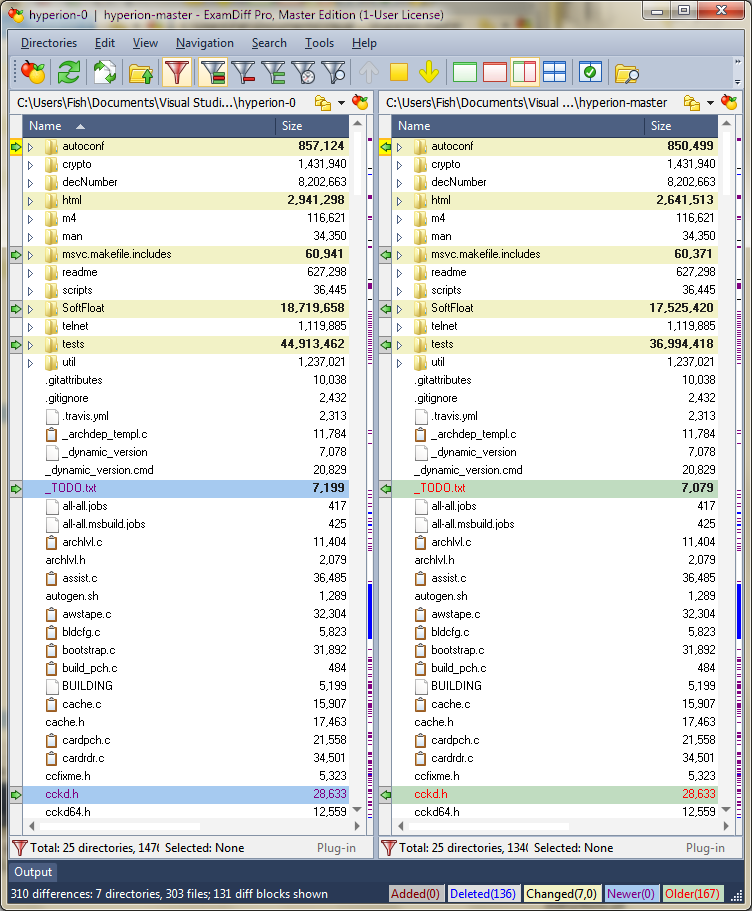Click green arrow beside left _TODO.txt
This screenshot has height=911, width=752.
click(16, 489)
